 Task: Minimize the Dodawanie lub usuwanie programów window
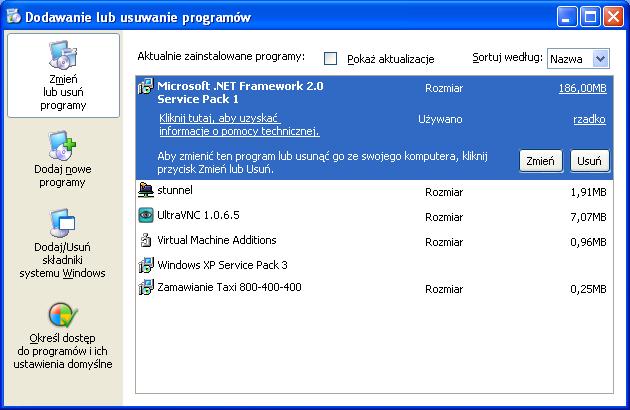coord(567,17)
